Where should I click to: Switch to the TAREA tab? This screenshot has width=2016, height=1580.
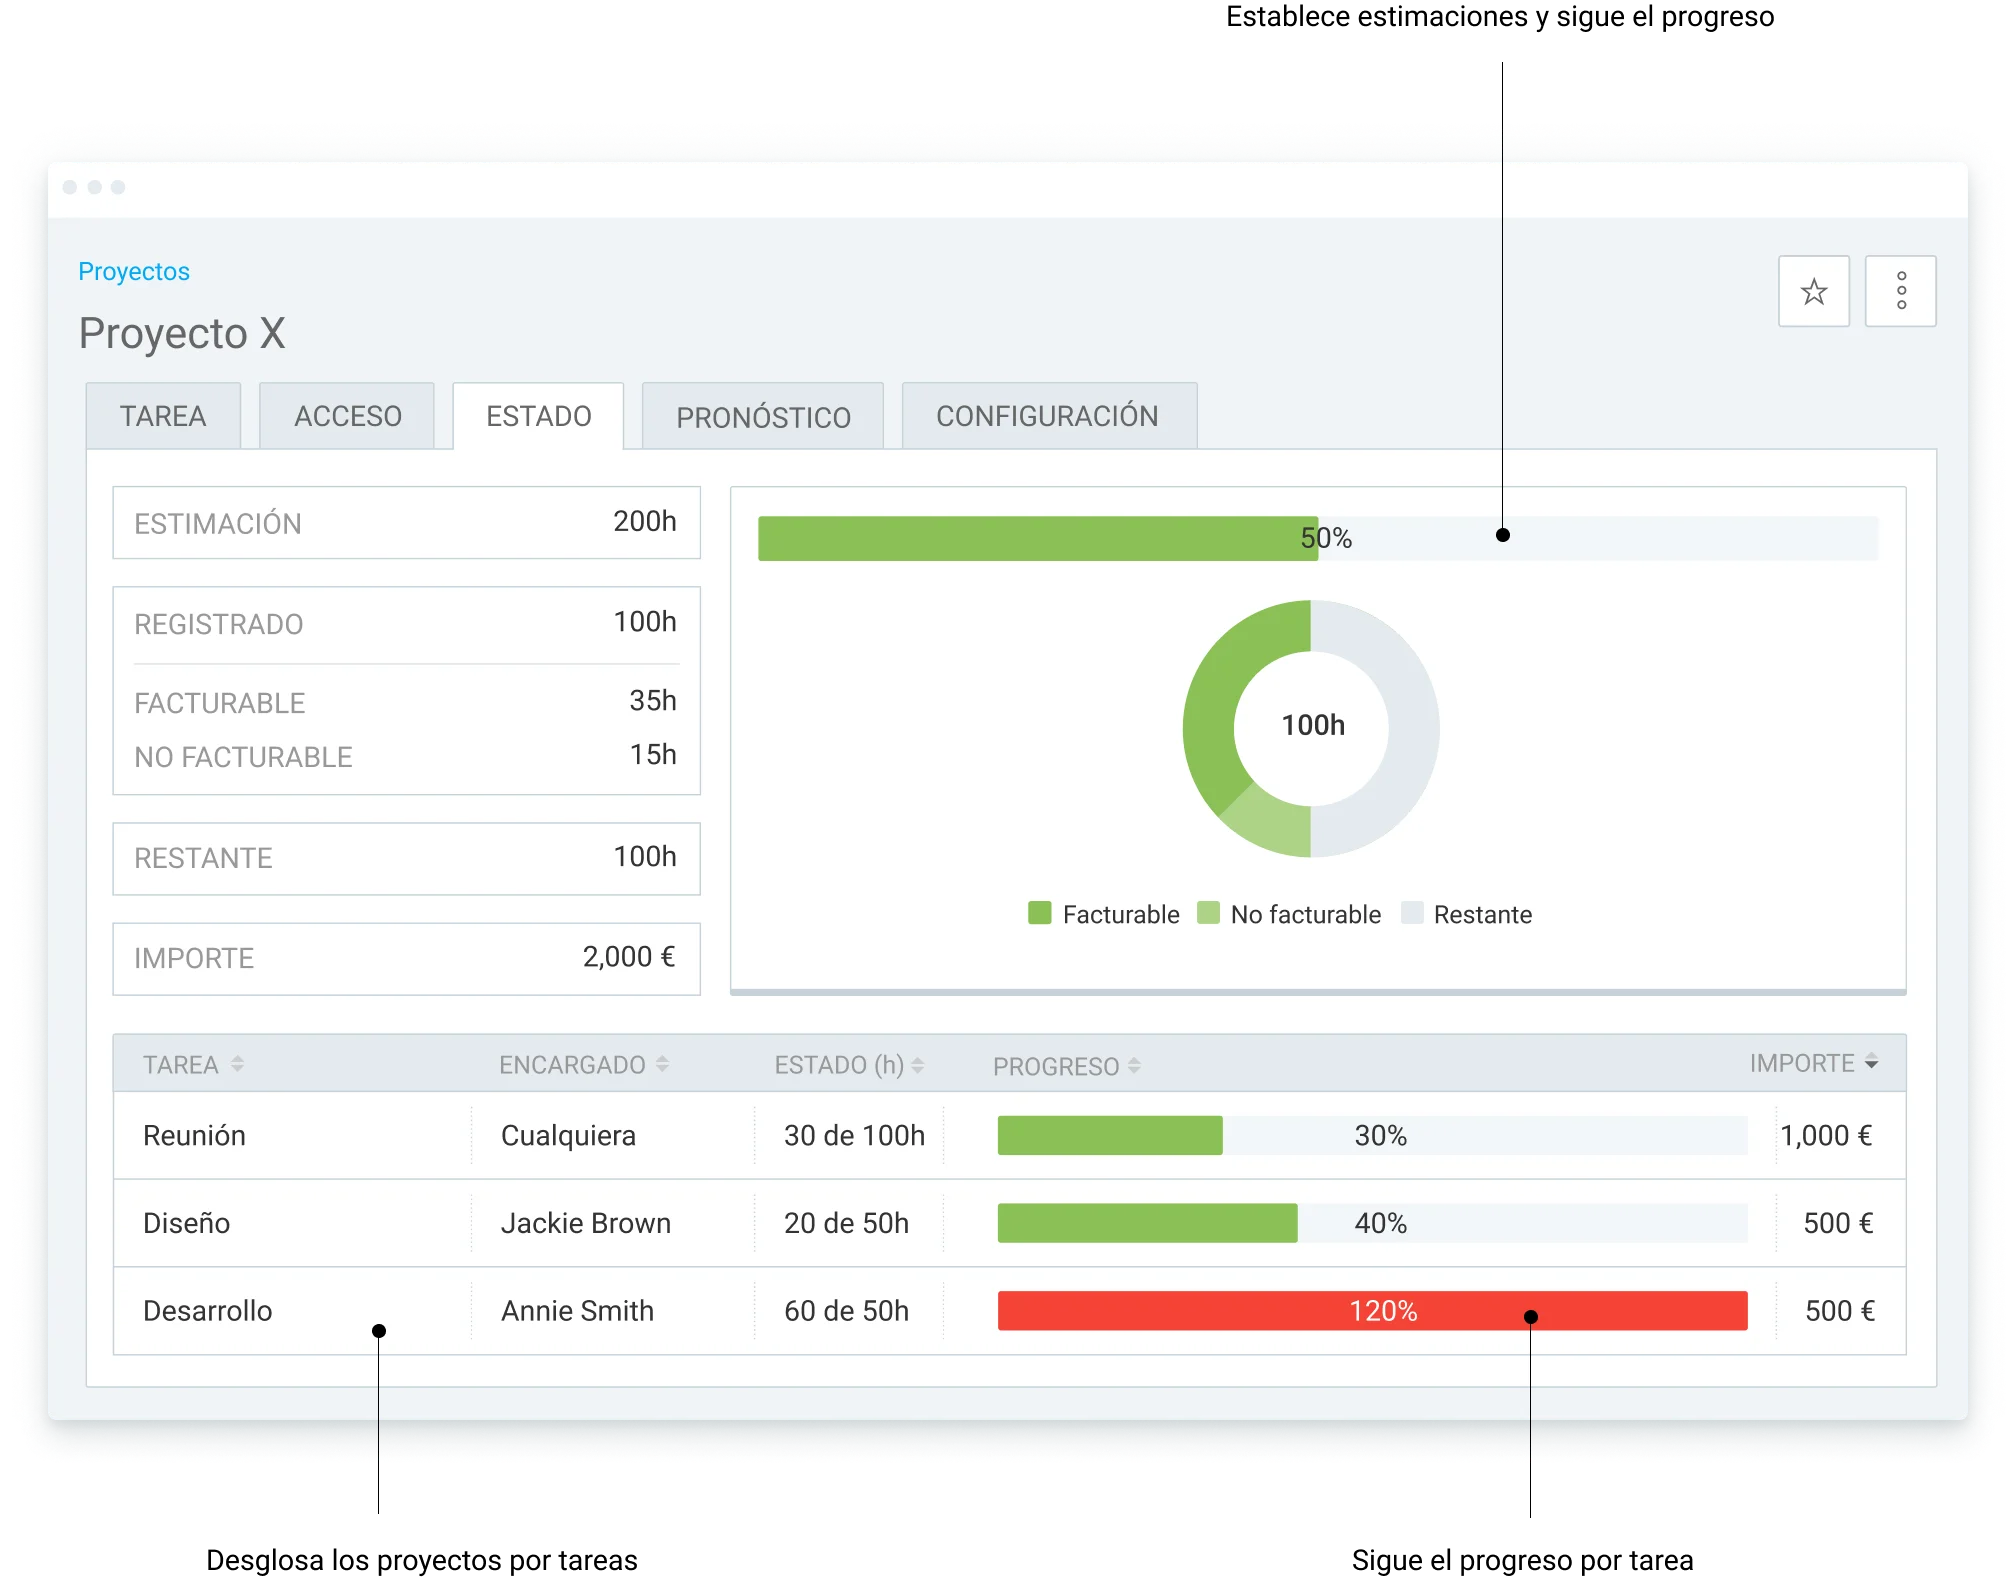(163, 416)
